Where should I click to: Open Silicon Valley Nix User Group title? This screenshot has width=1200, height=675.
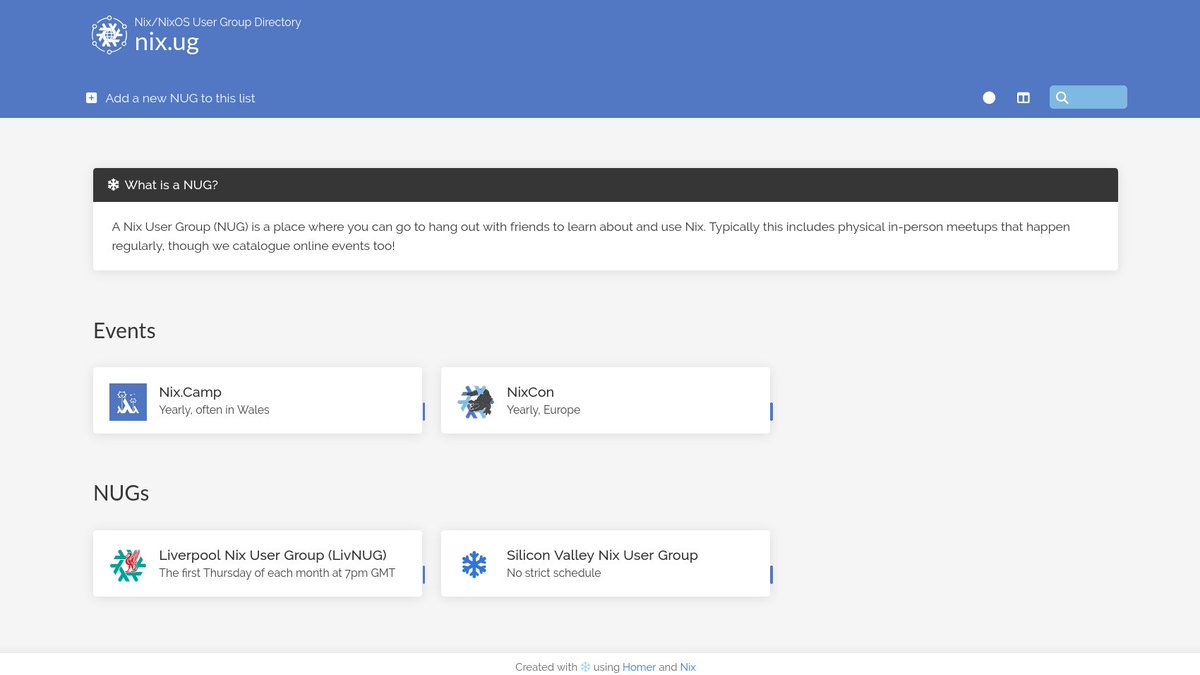(x=602, y=555)
